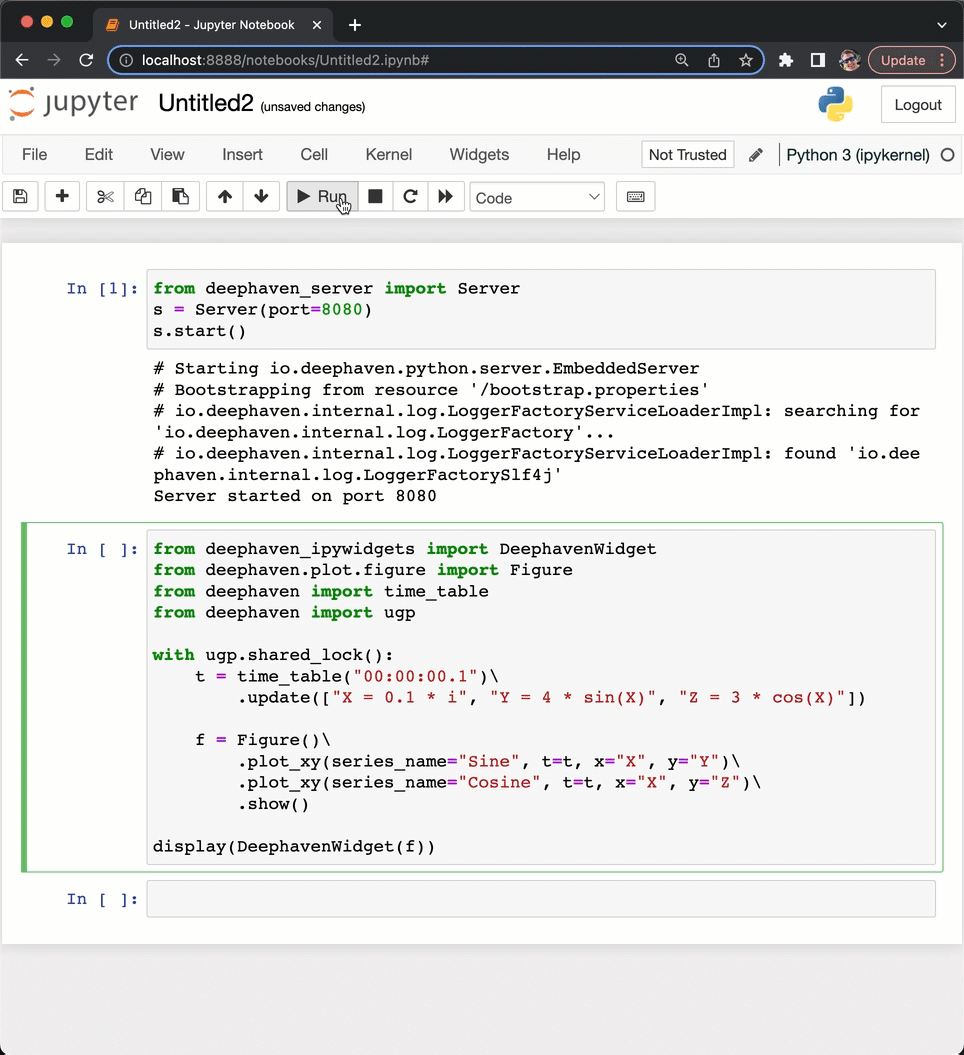Open the View menu

click(x=168, y=155)
